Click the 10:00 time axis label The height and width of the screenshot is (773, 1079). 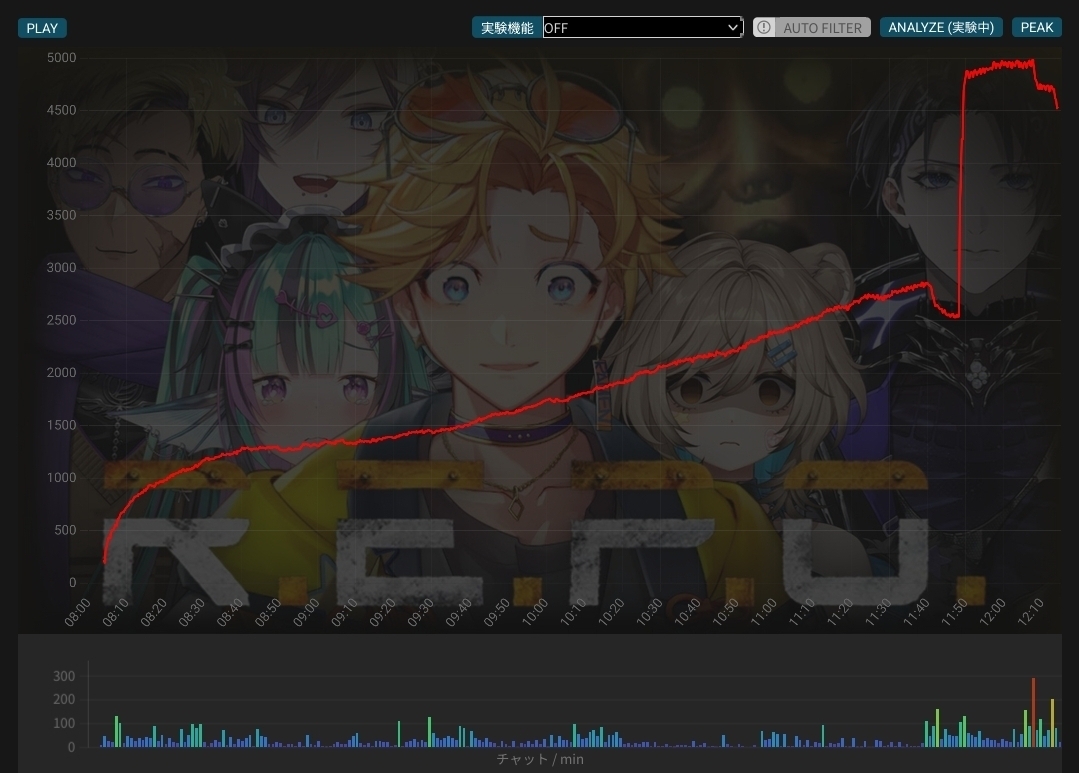point(535,613)
